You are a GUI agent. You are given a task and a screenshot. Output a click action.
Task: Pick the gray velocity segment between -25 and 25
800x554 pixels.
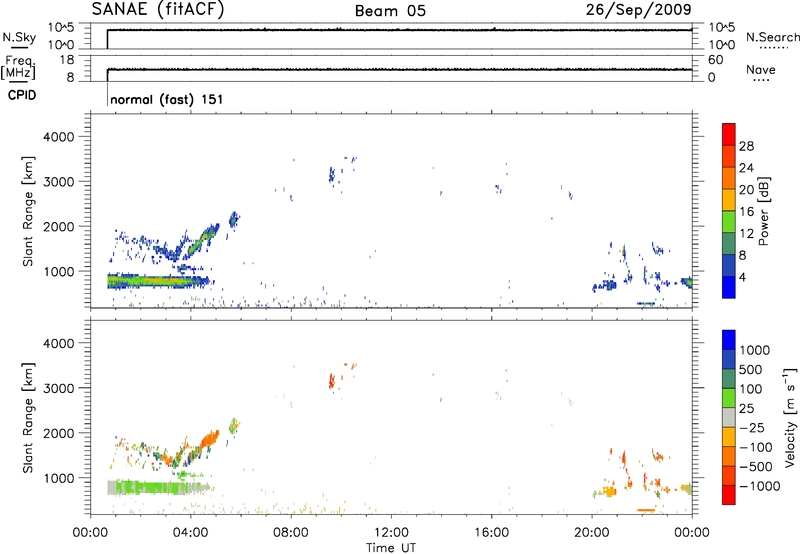729,417
